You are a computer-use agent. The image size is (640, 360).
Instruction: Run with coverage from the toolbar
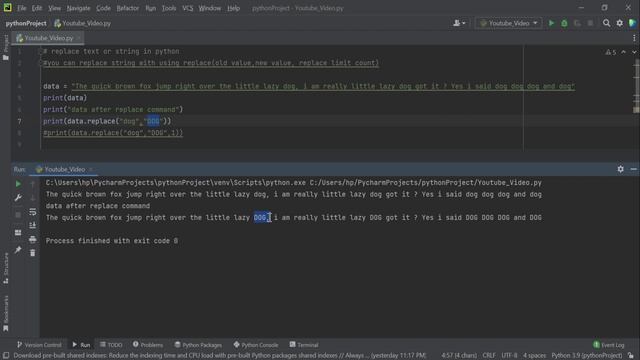pyautogui.click(x=577, y=23)
